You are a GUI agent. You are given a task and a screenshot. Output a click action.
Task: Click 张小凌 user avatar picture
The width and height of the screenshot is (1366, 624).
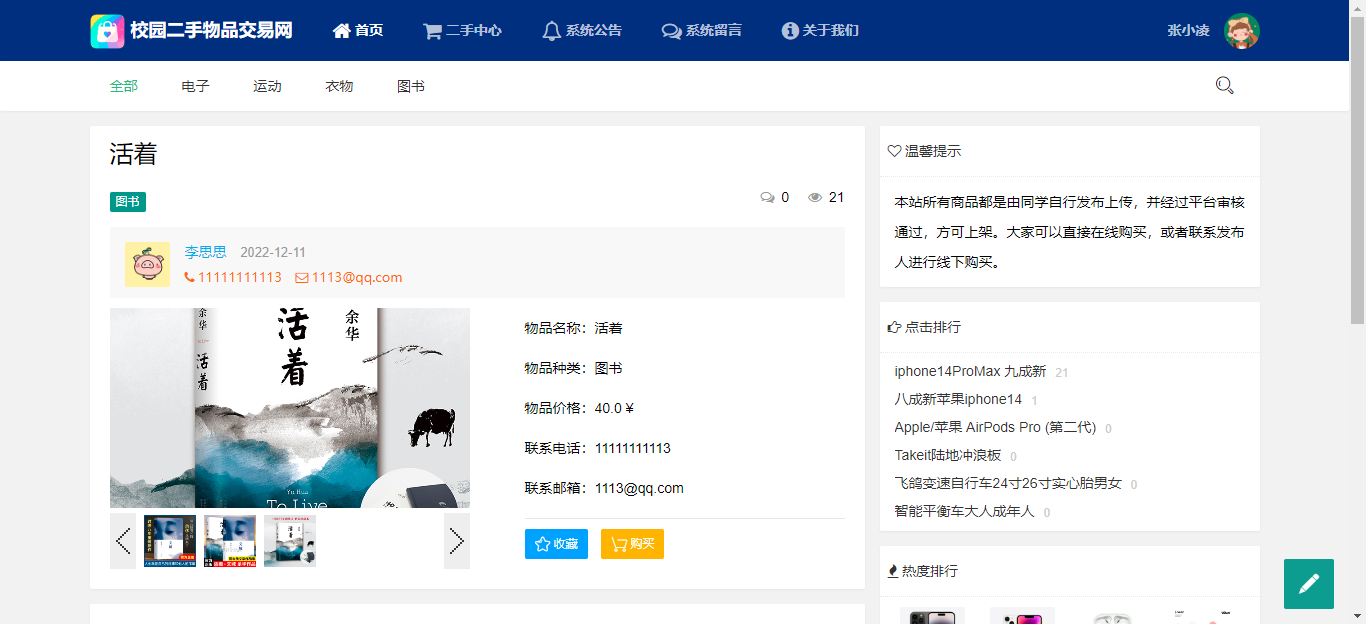coord(1242,31)
